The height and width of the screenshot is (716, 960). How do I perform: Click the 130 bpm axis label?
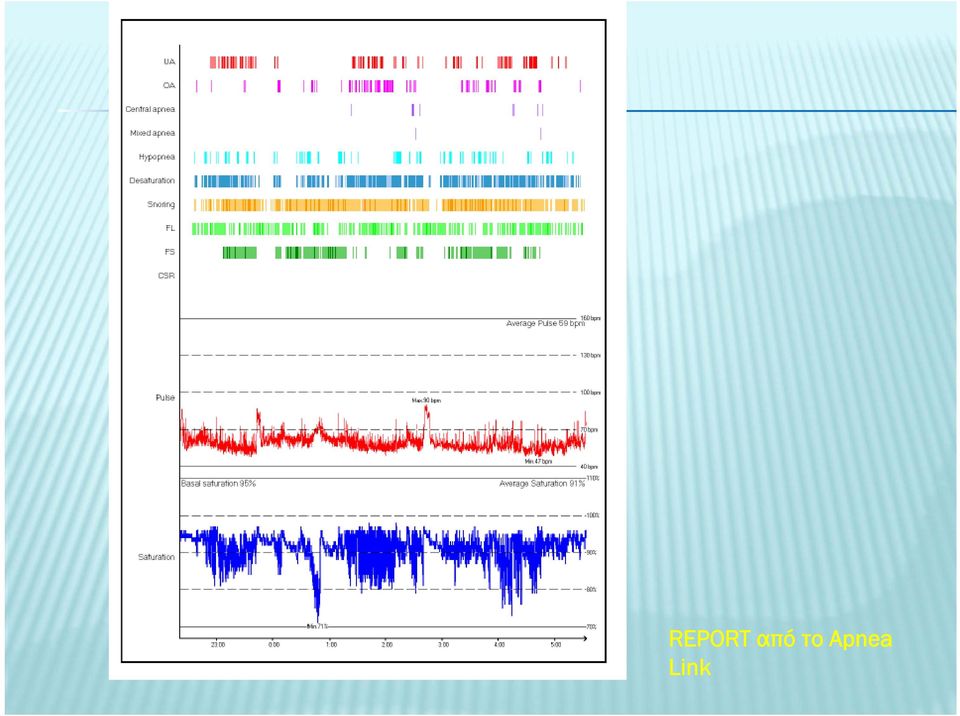coord(590,355)
